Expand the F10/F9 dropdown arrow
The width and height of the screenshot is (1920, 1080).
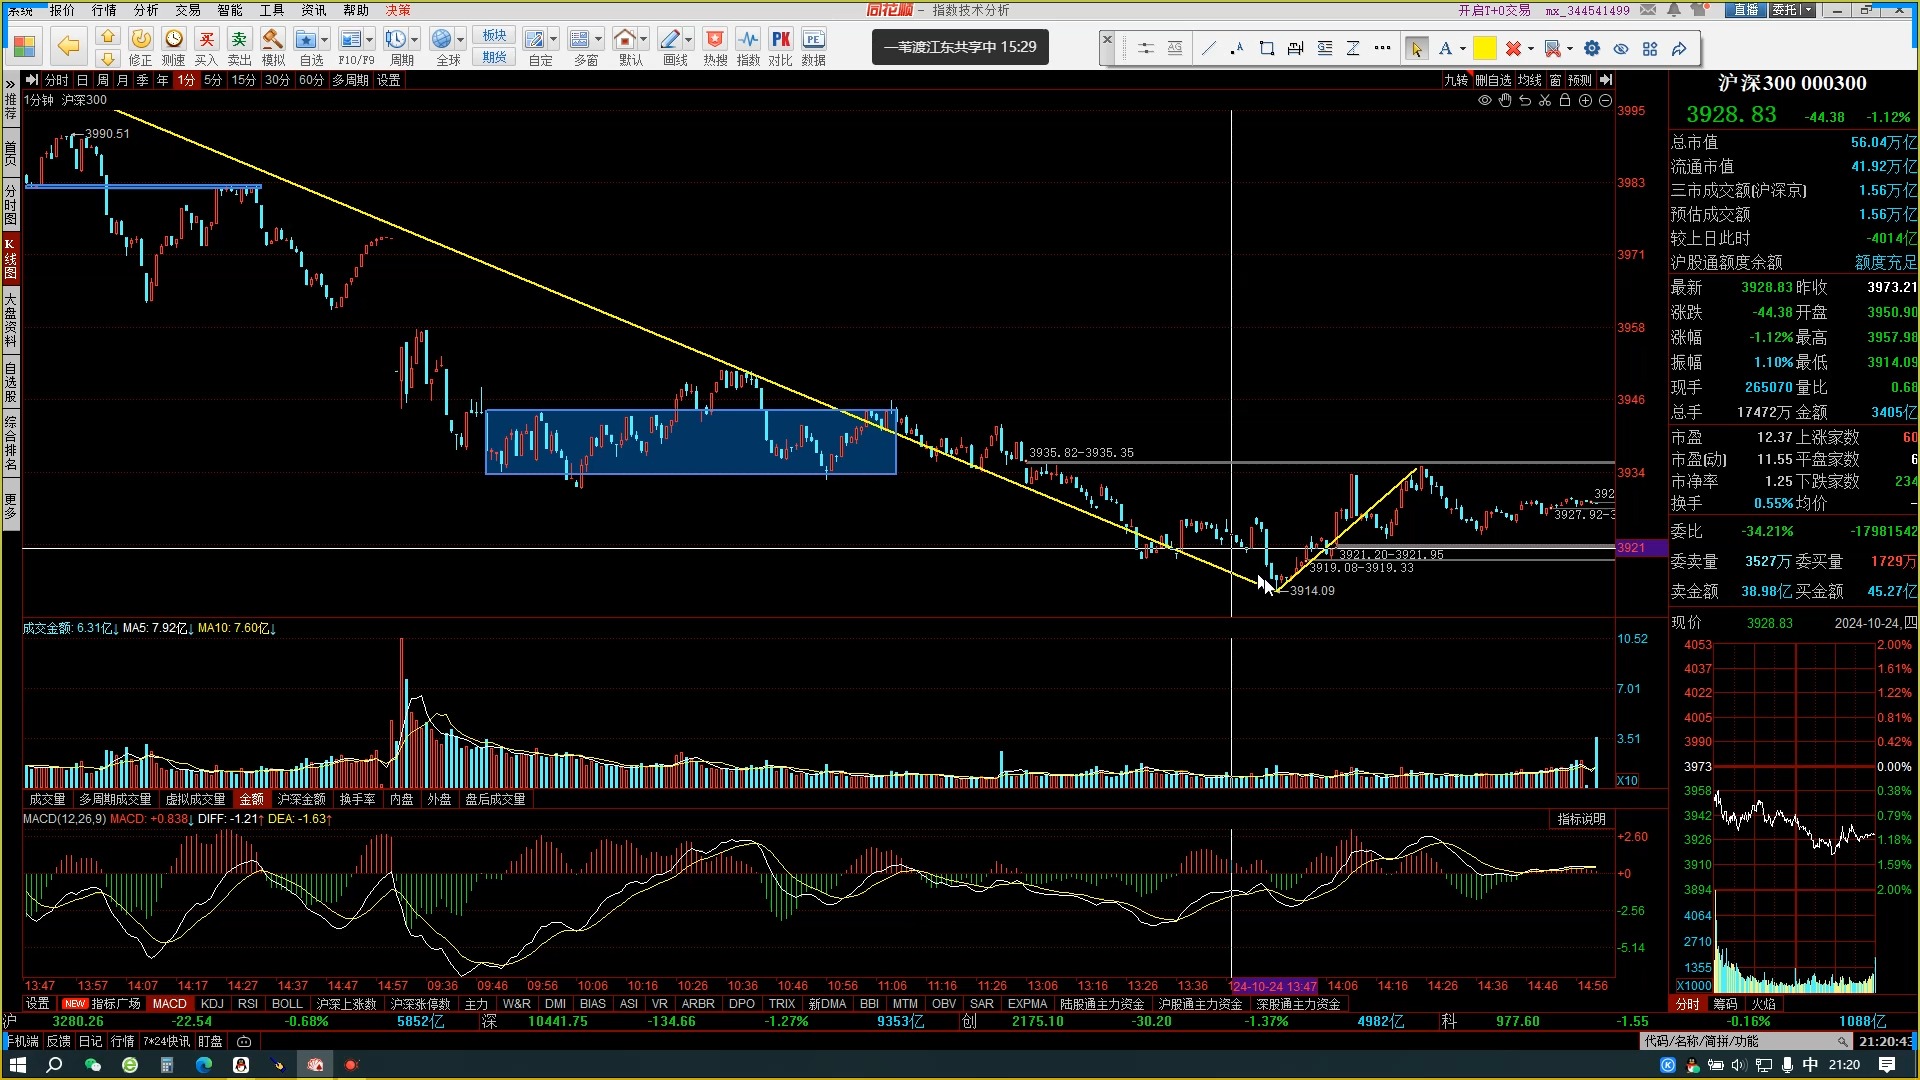click(x=370, y=40)
